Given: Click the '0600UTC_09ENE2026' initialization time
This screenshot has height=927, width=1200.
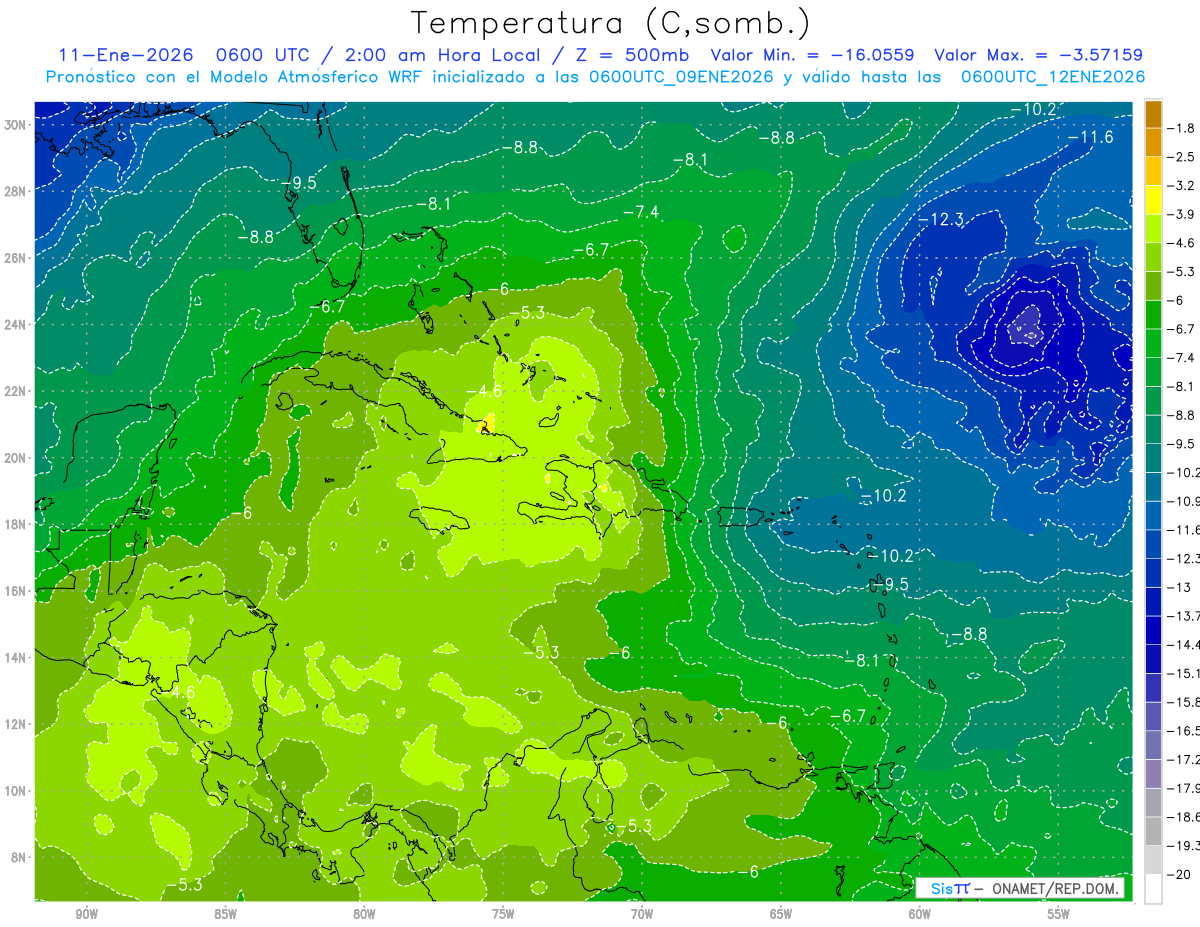Looking at the screenshot, I should click(x=682, y=77).
